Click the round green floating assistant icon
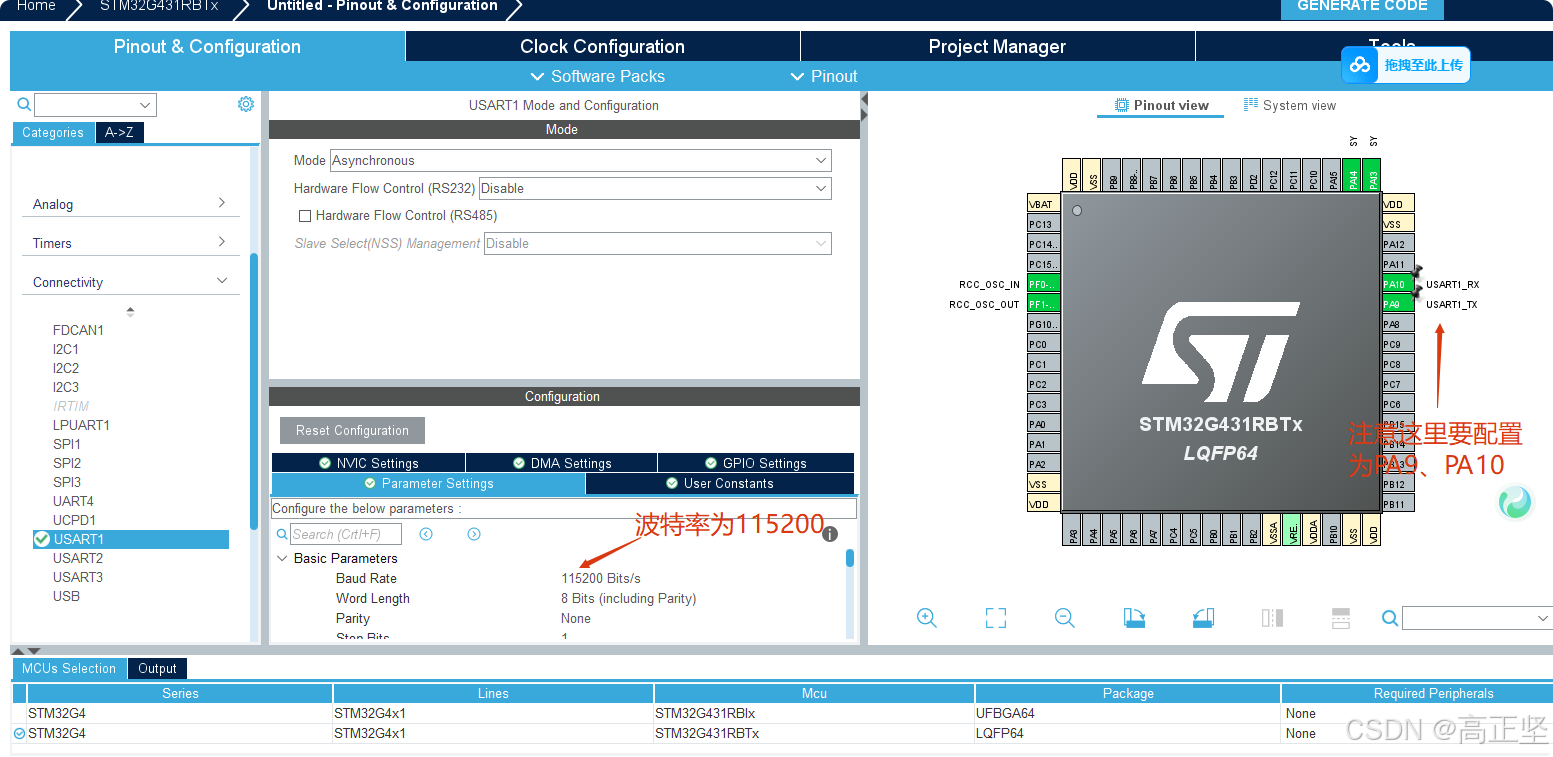Image resolution: width=1553 pixels, height=757 pixels. (x=1515, y=501)
